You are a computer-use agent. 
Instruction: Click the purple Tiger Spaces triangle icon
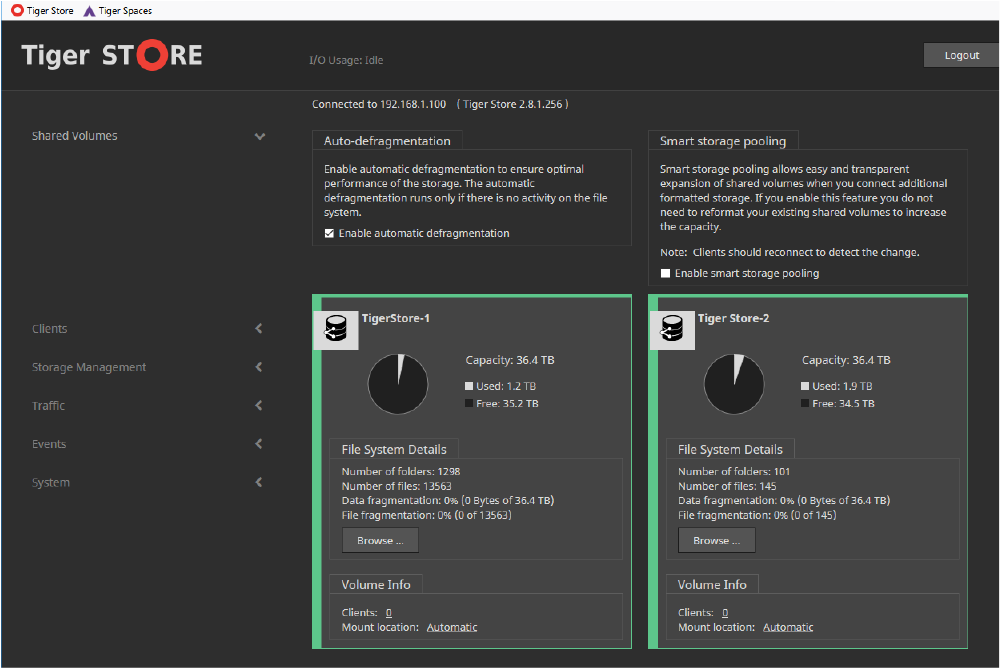point(90,11)
